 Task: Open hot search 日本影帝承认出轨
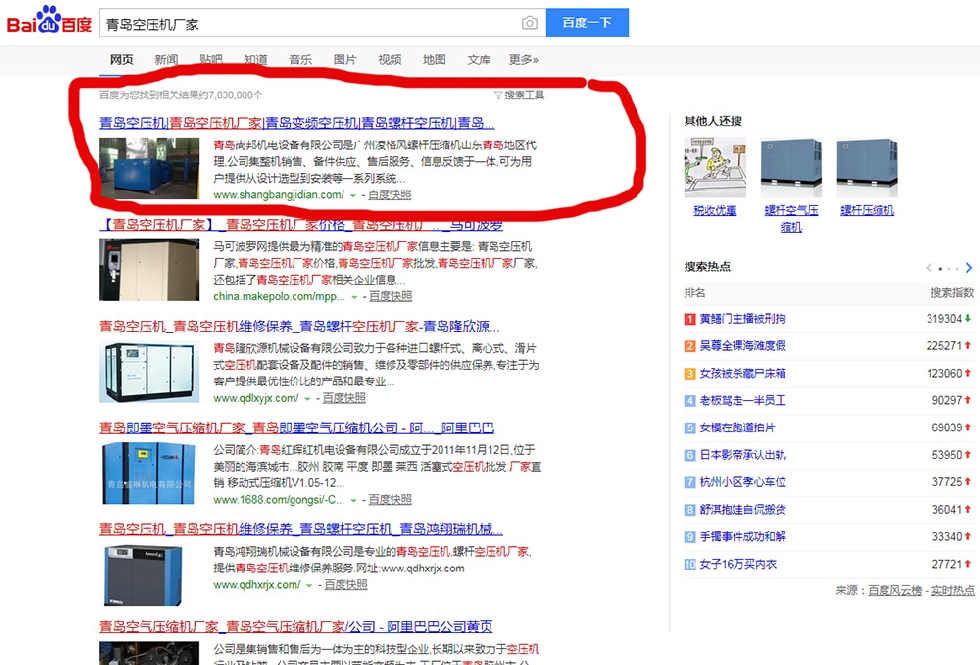[x=742, y=455]
